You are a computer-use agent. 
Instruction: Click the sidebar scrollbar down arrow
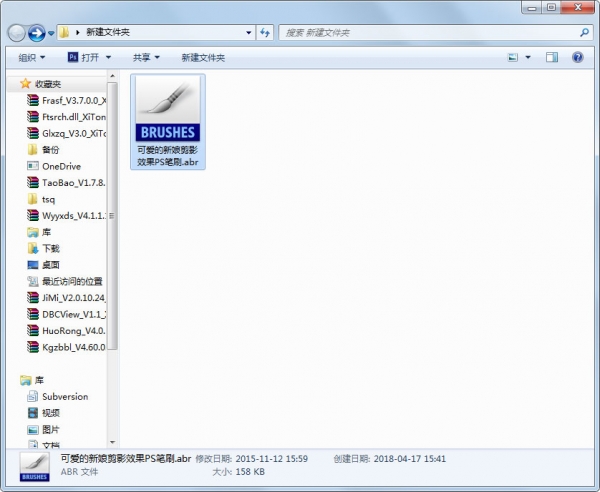pos(112,442)
